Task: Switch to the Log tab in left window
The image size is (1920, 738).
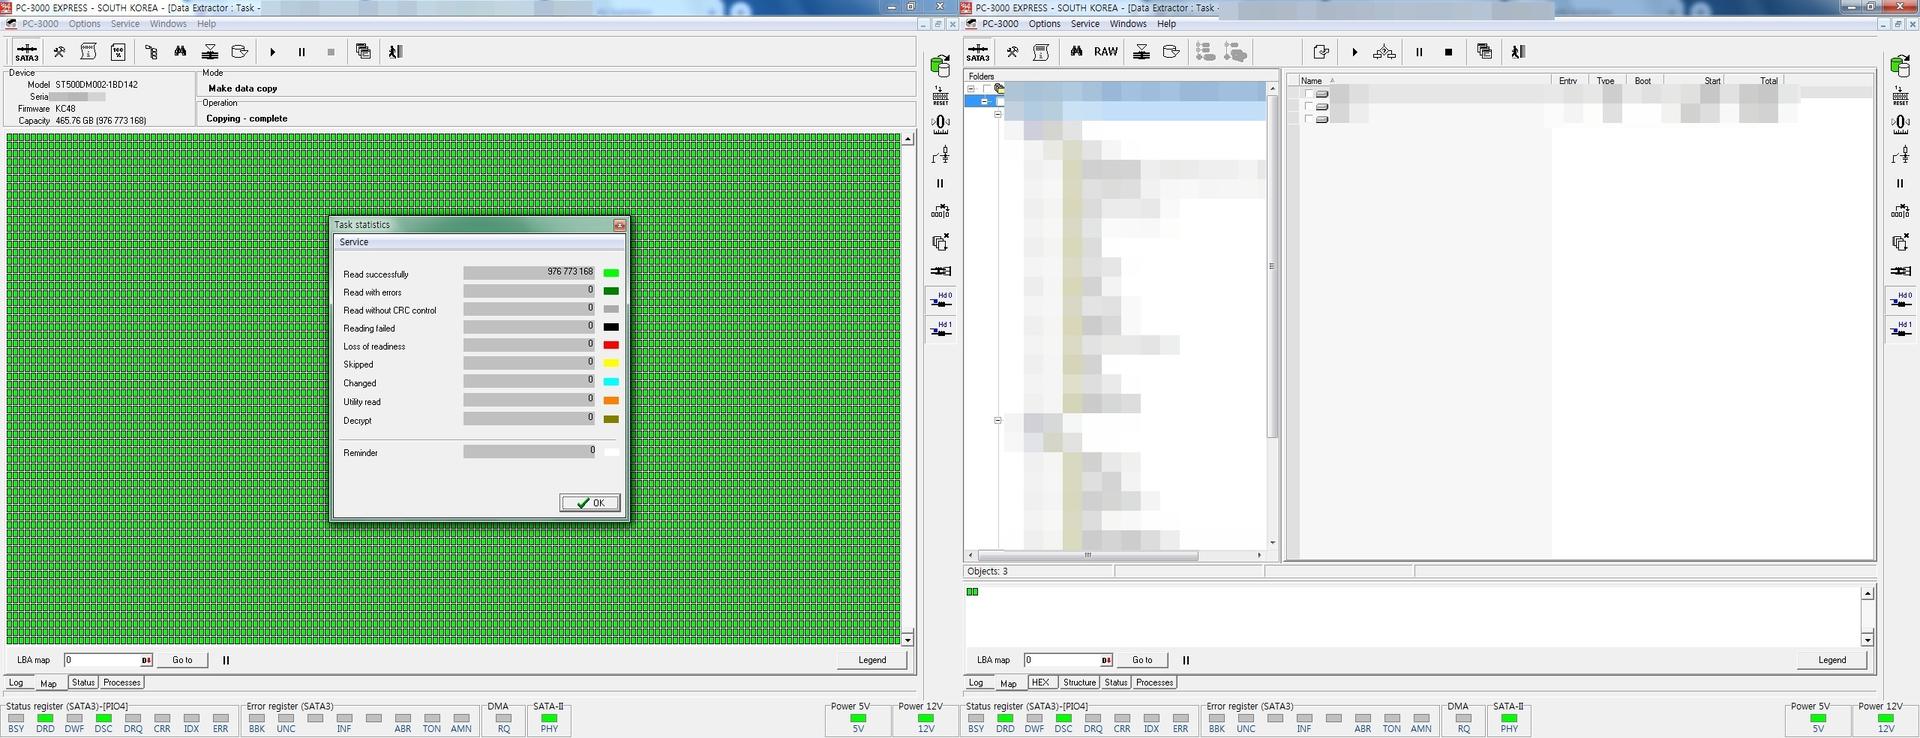Action: pyautogui.click(x=16, y=683)
